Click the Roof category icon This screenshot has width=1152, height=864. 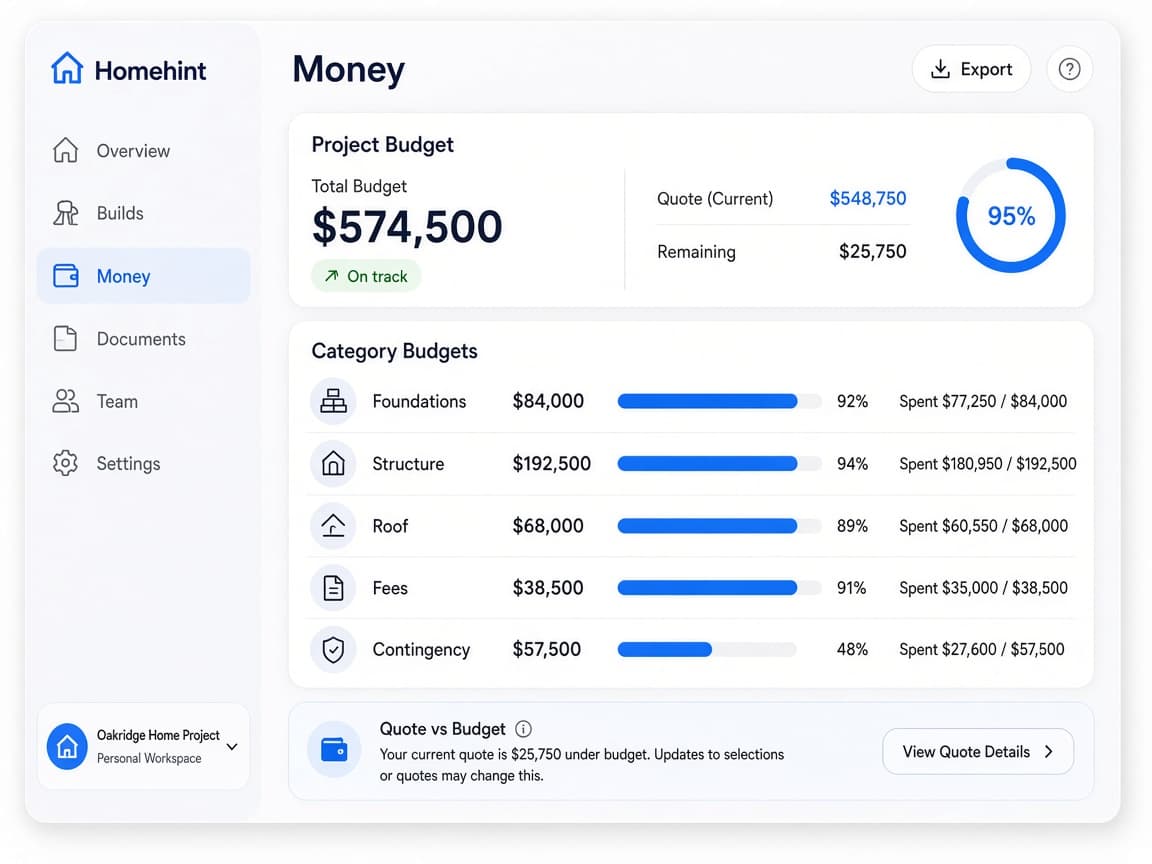334,526
